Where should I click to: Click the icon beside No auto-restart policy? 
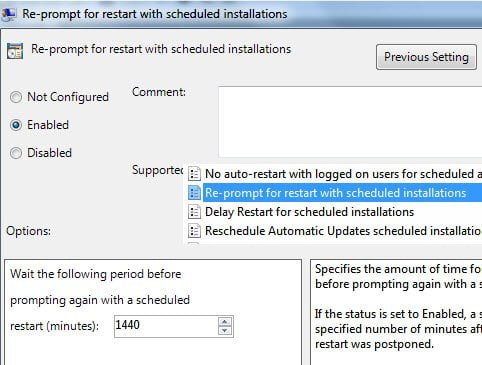(194, 174)
